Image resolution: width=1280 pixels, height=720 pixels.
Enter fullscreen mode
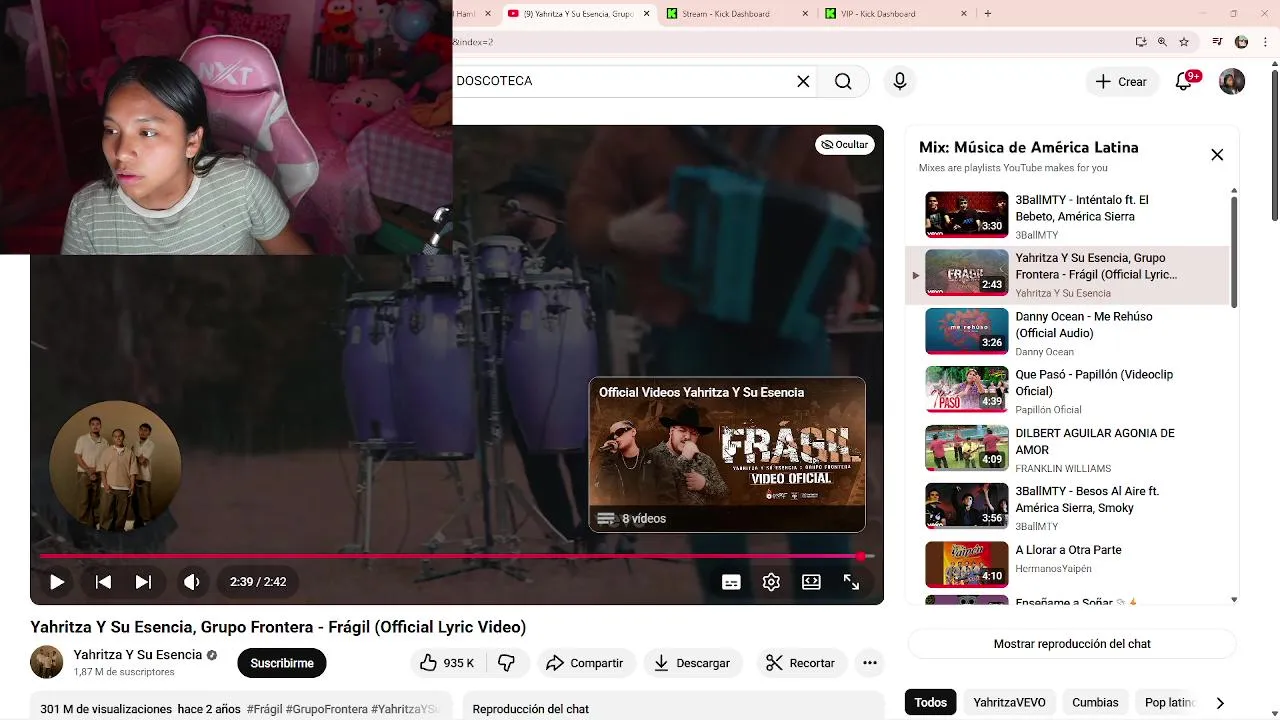coord(851,582)
